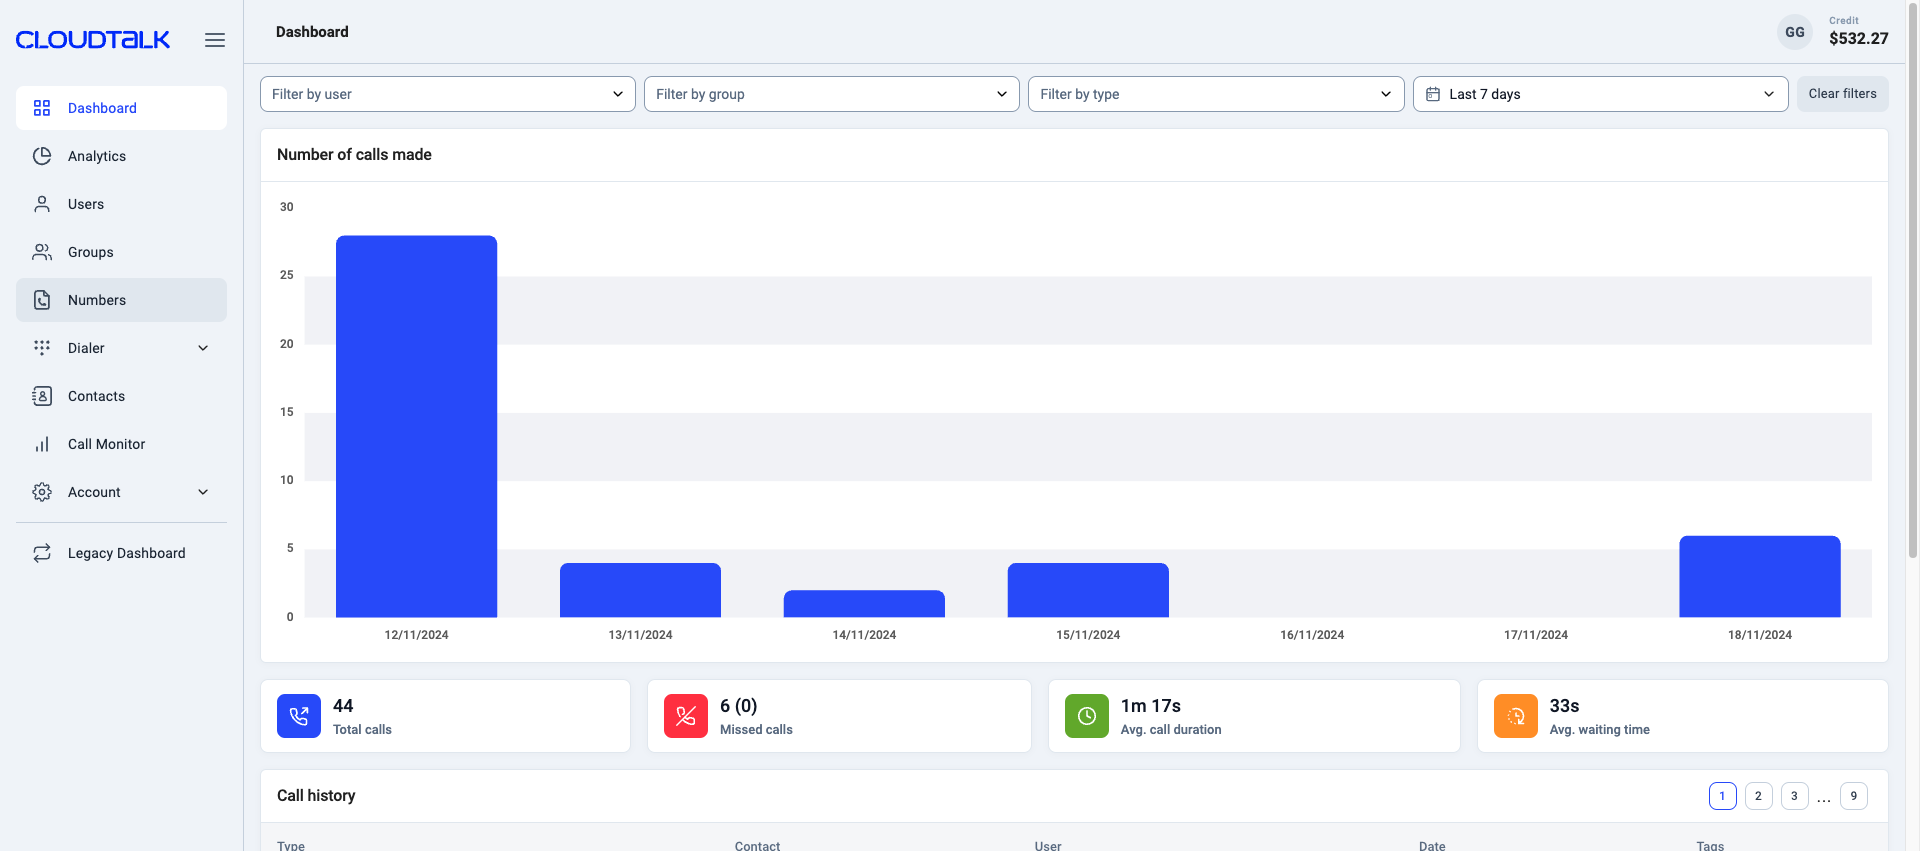Click the Analytics pie chart icon

pos(42,156)
